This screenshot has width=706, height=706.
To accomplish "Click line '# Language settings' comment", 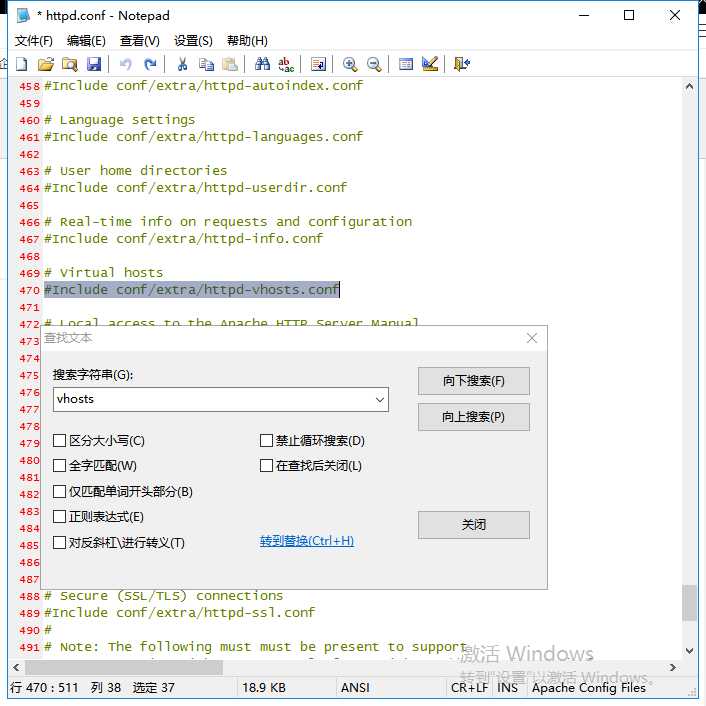I will click(119, 120).
